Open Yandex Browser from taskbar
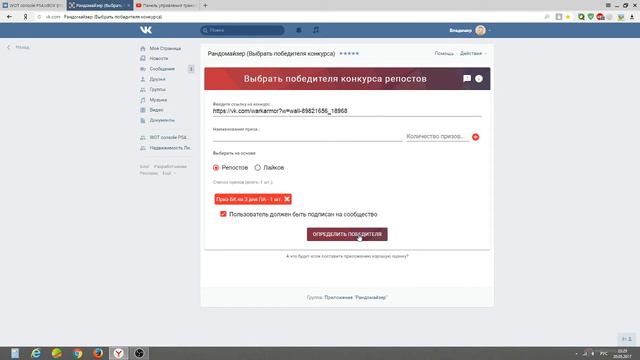 [x=118, y=353]
